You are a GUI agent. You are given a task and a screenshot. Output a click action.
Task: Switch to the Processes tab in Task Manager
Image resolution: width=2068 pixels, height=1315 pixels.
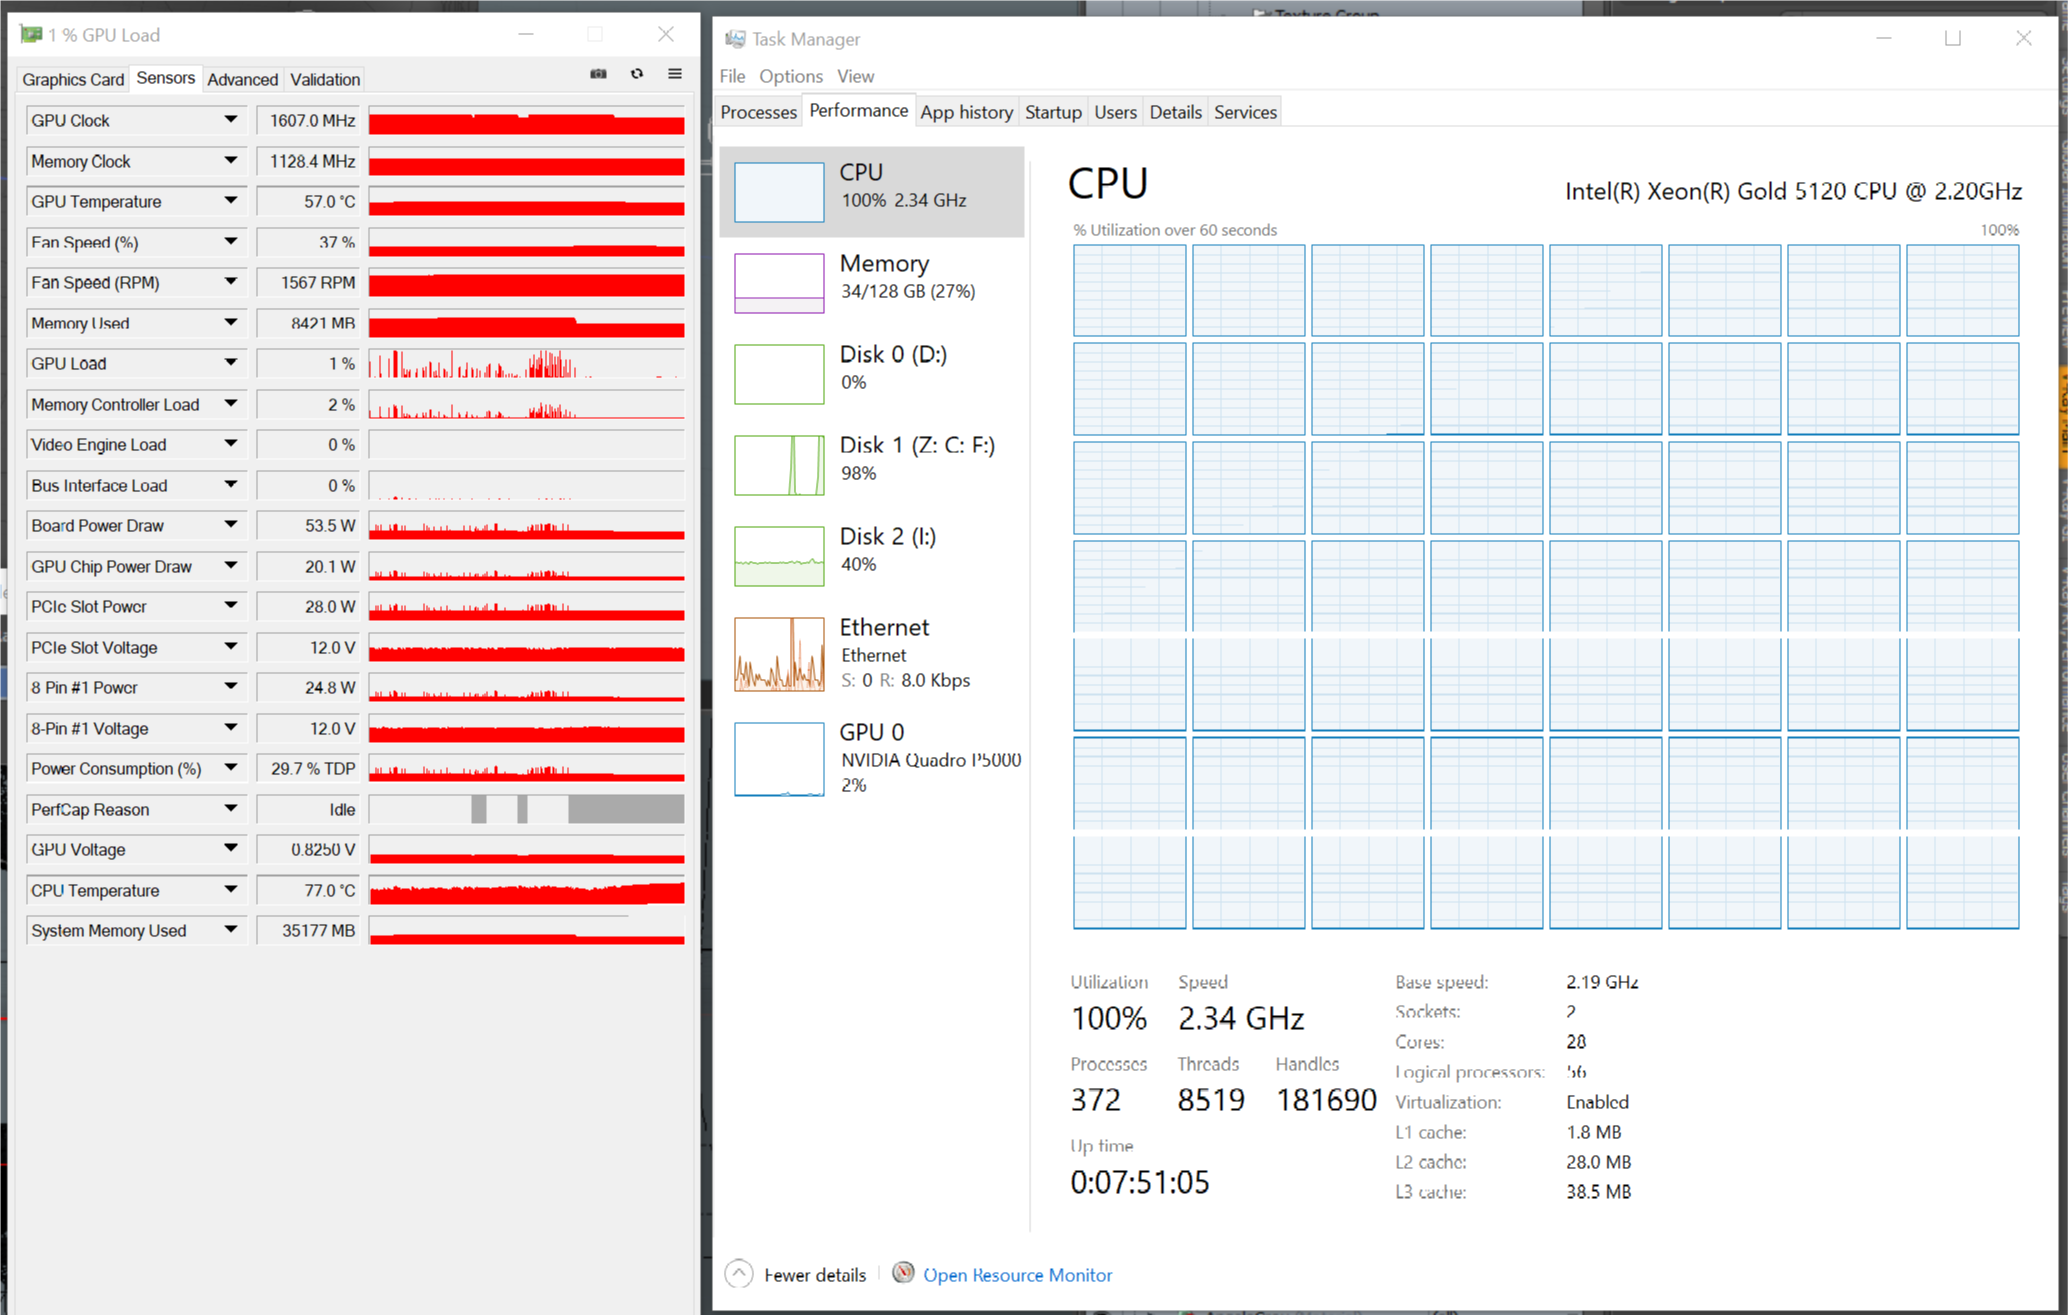[760, 112]
